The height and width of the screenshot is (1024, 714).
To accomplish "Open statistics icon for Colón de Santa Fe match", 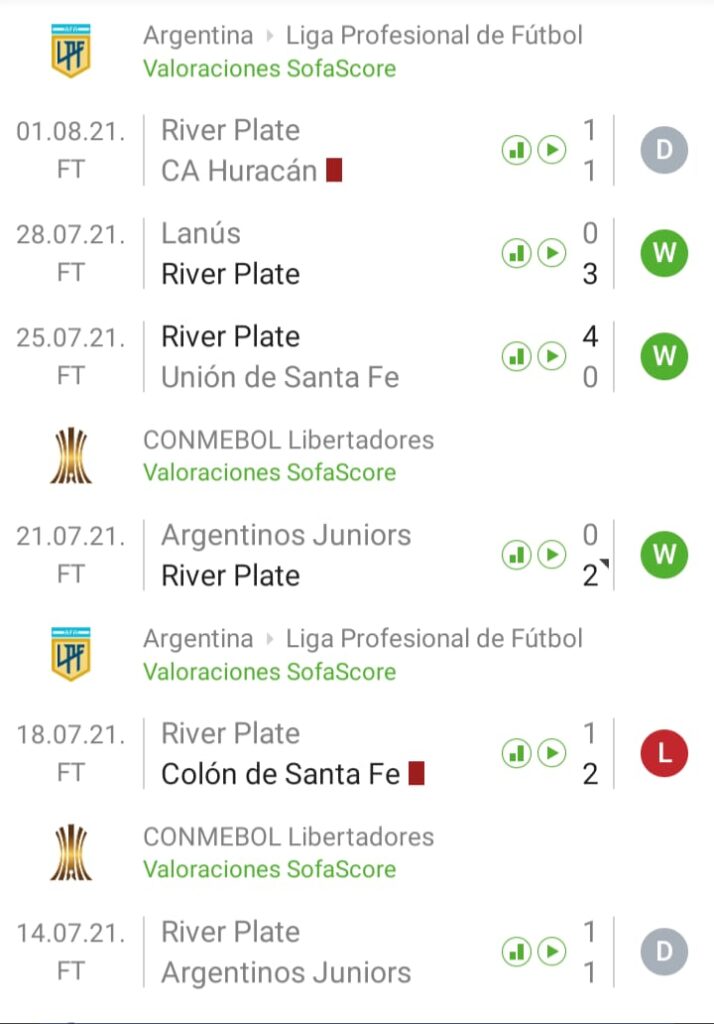I will coord(516,753).
